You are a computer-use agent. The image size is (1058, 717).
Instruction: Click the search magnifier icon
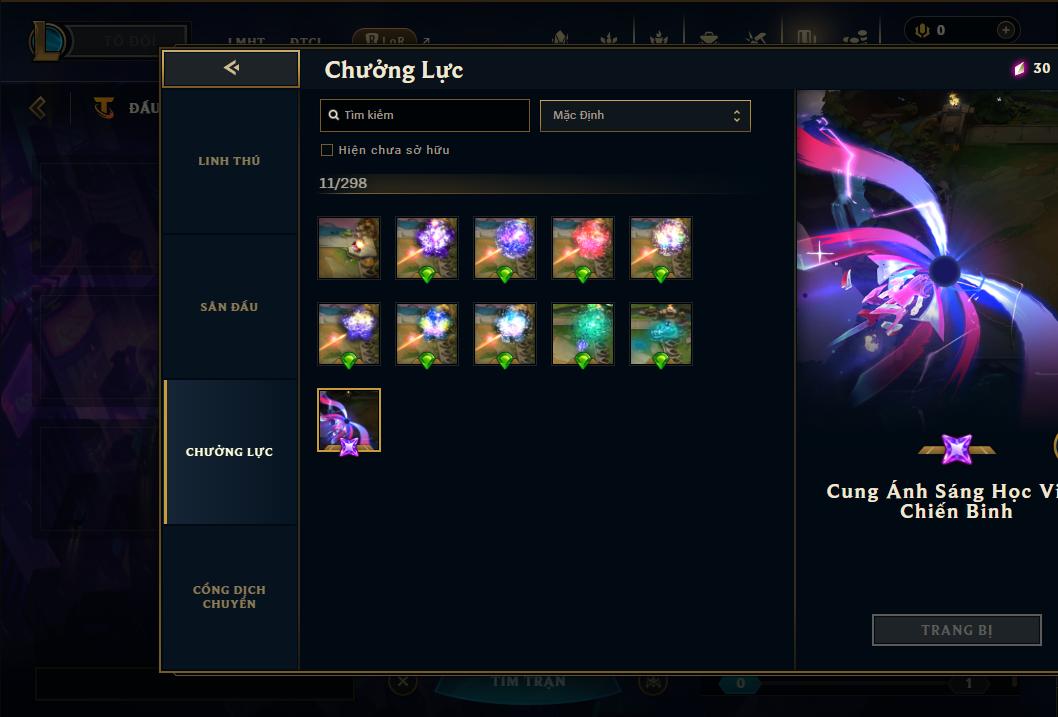(x=333, y=115)
